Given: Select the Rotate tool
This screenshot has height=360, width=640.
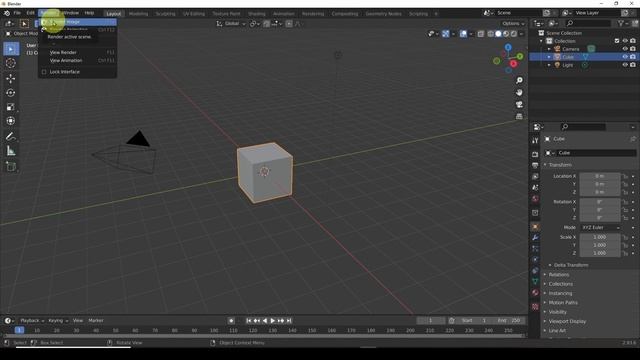Looking at the screenshot, I should pos(11,93).
